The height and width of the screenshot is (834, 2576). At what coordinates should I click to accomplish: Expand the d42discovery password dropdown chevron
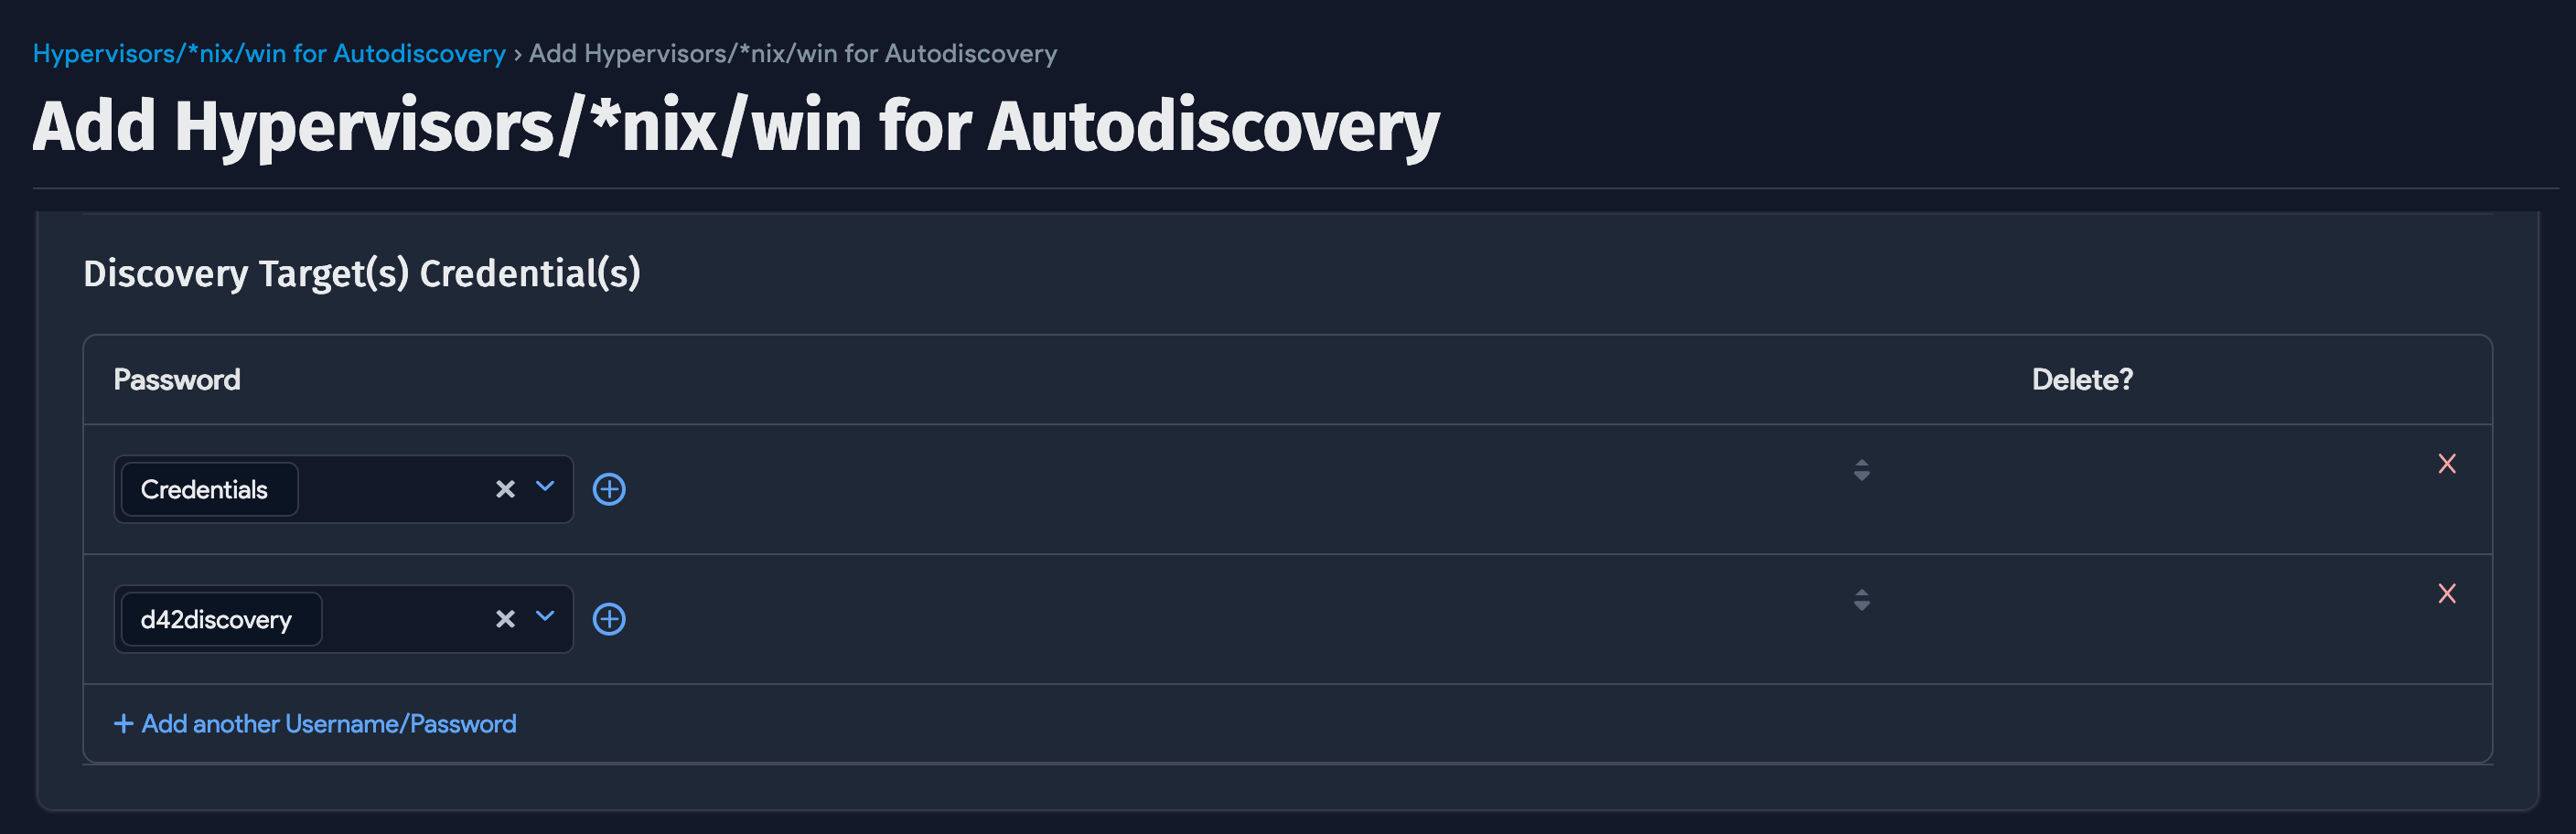click(545, 617)
